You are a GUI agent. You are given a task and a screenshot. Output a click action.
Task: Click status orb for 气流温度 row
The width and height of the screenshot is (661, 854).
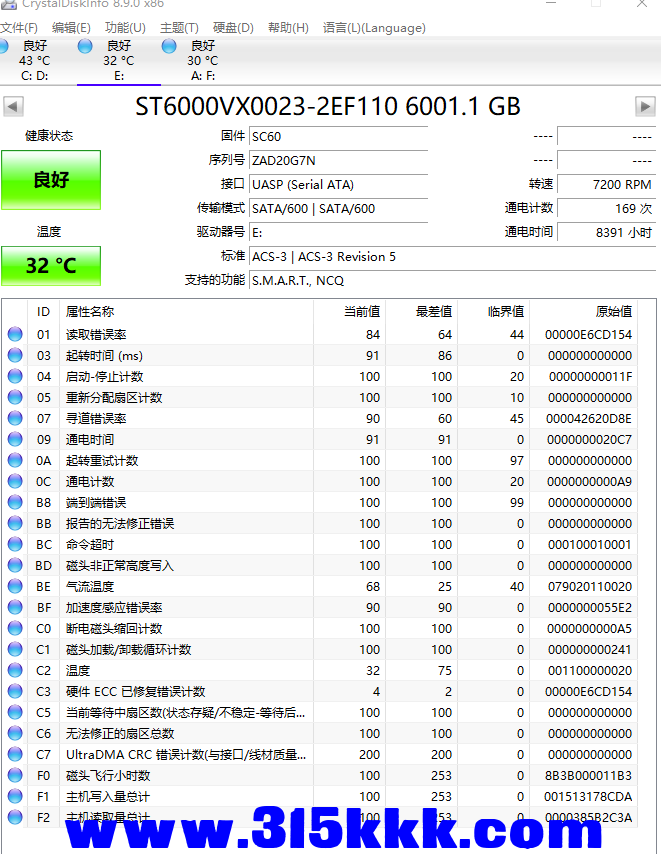(x=15, y=587)
